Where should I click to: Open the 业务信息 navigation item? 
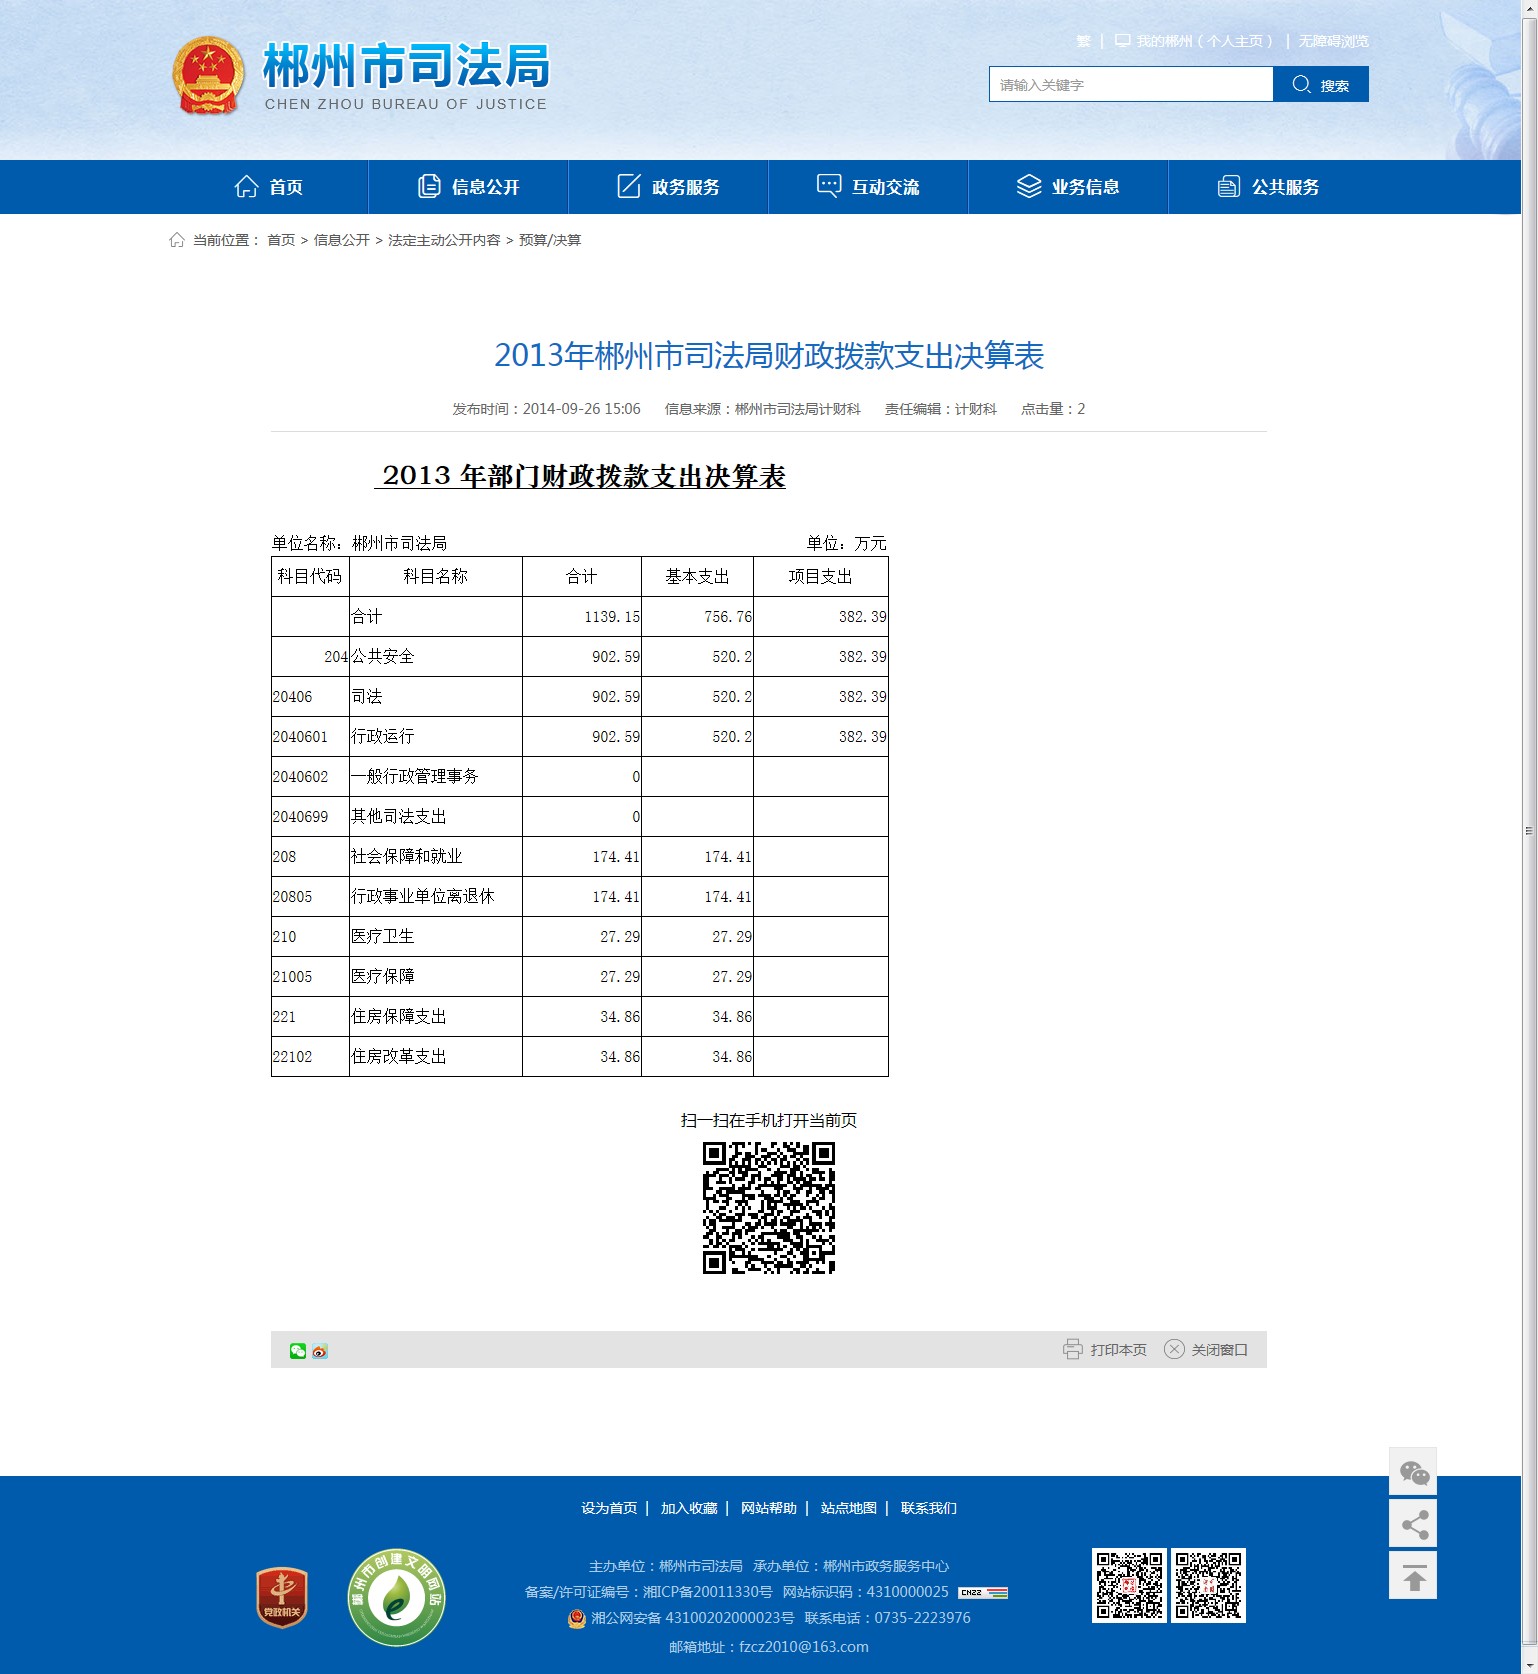tap(1069, 187)
